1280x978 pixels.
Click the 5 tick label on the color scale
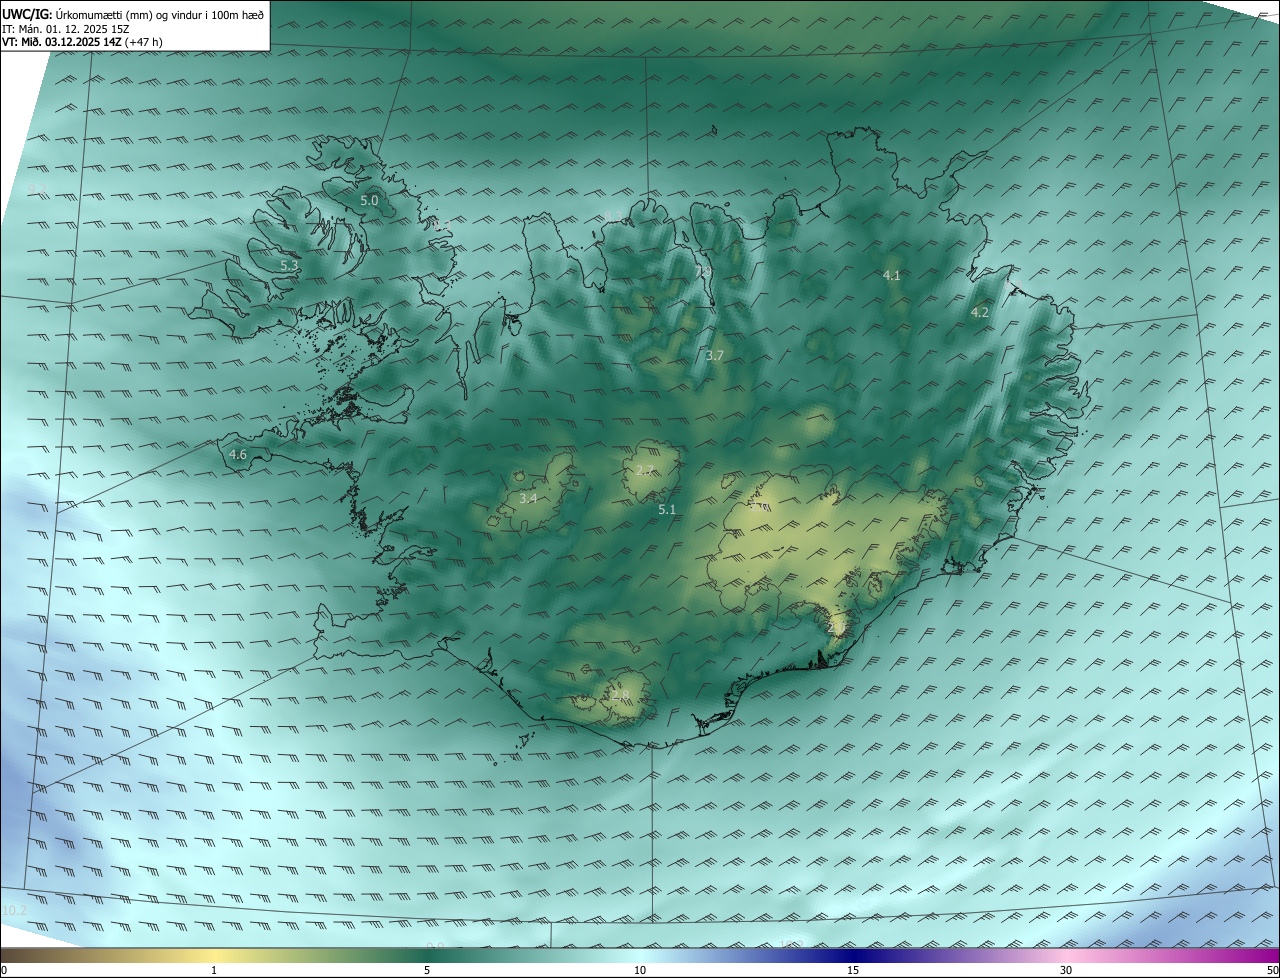tap(427, 971)
